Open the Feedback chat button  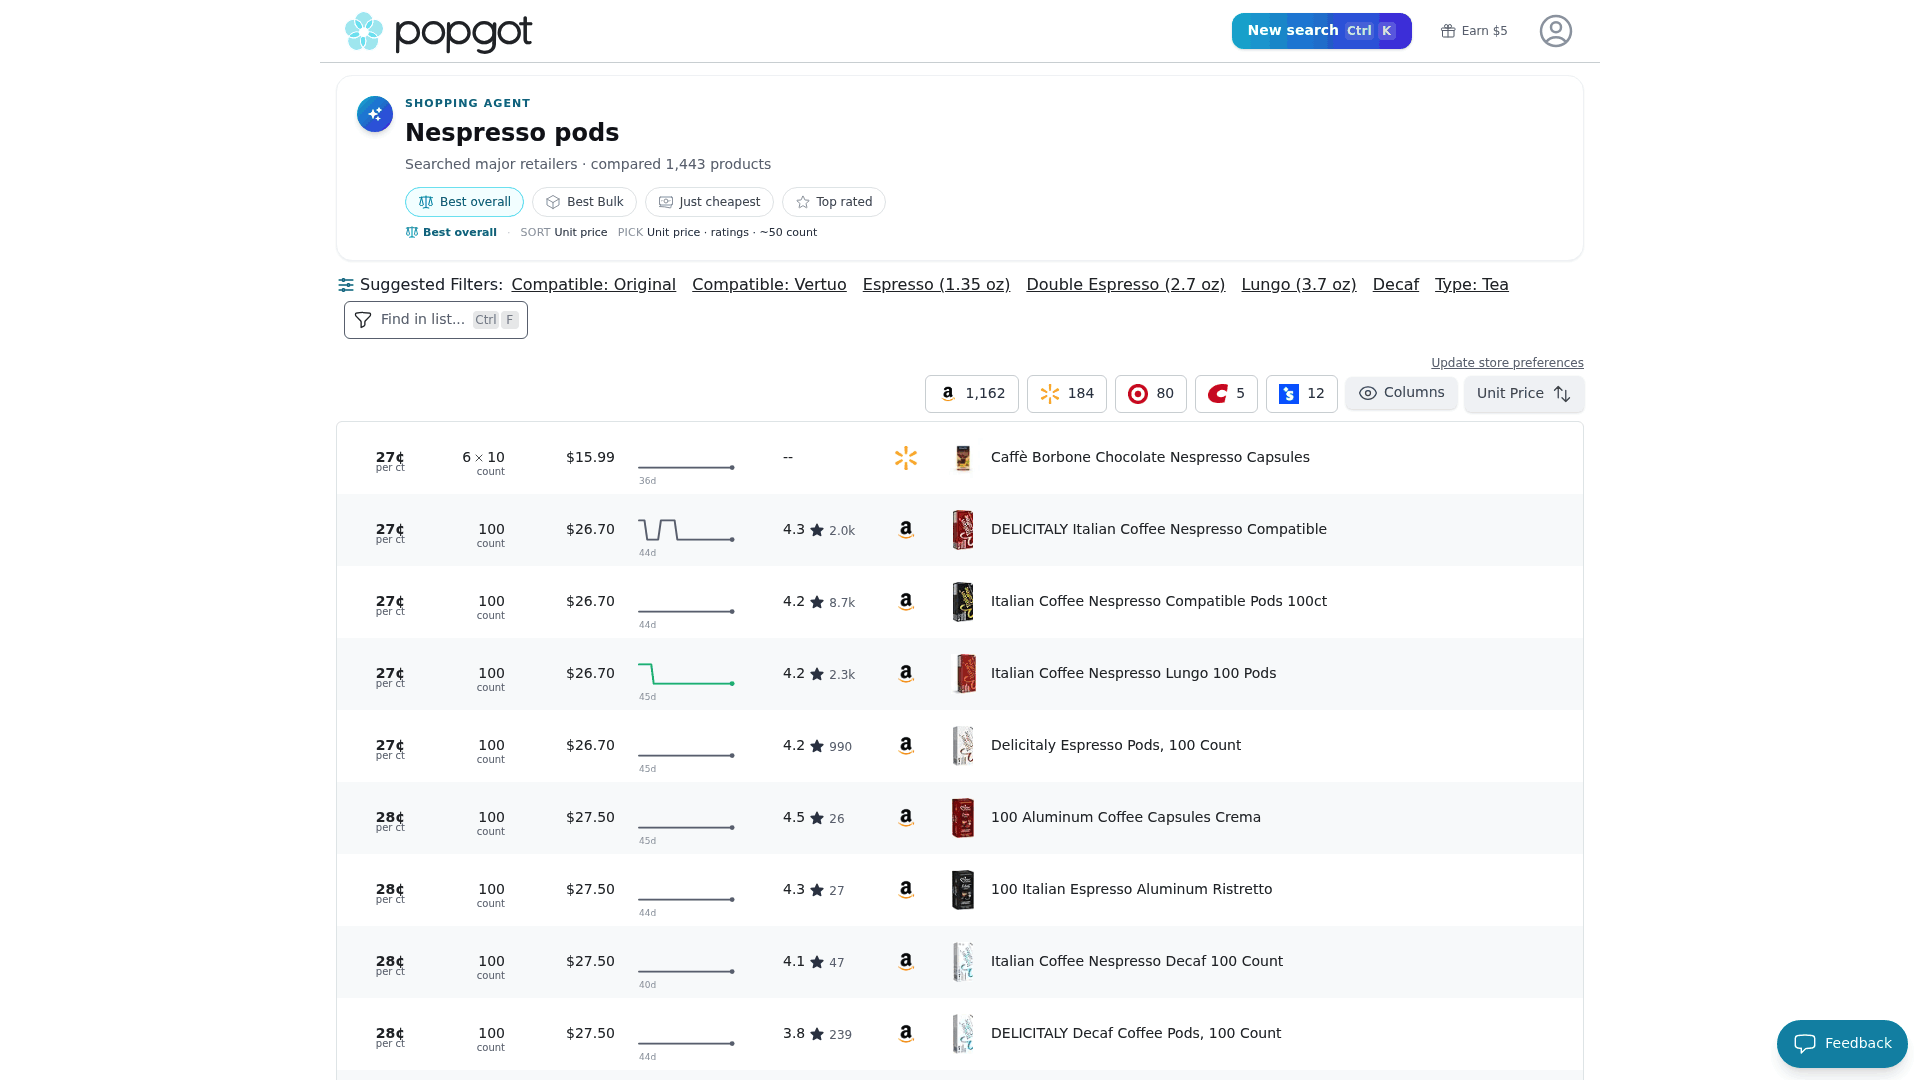point(1842,1044)
